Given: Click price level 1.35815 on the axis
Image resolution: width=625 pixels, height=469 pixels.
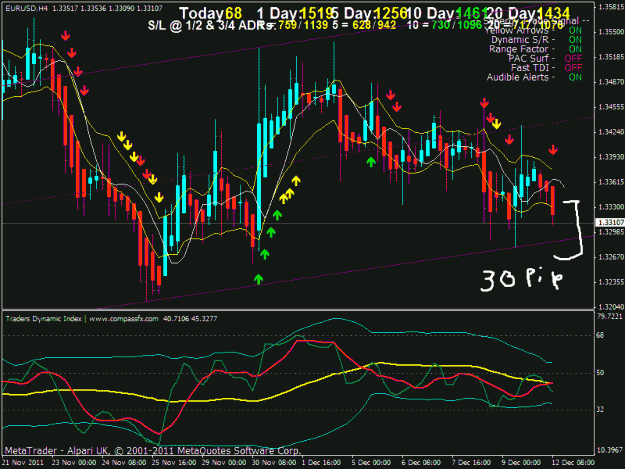Looking at the screenshot, I should point(611,7).
